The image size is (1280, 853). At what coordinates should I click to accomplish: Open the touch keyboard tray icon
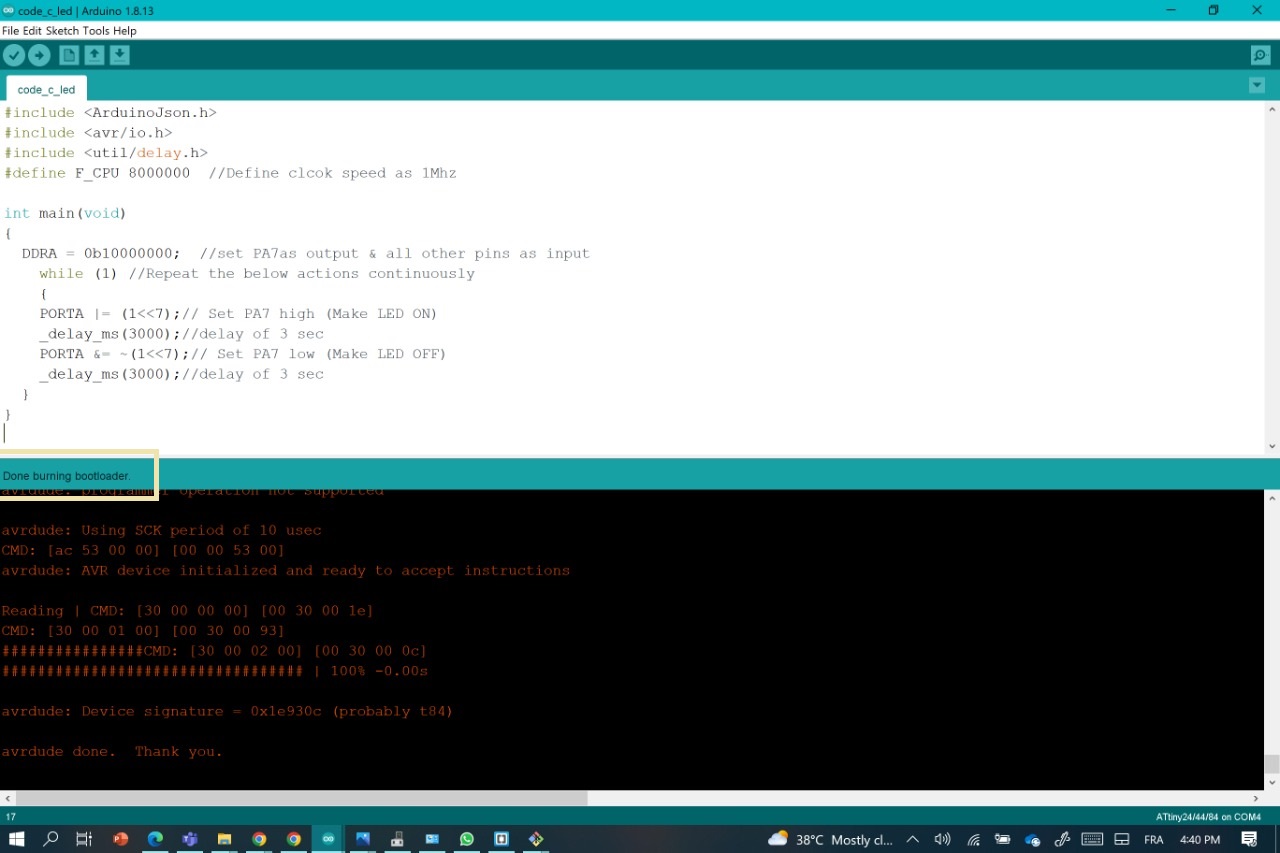click(1092, 839)
